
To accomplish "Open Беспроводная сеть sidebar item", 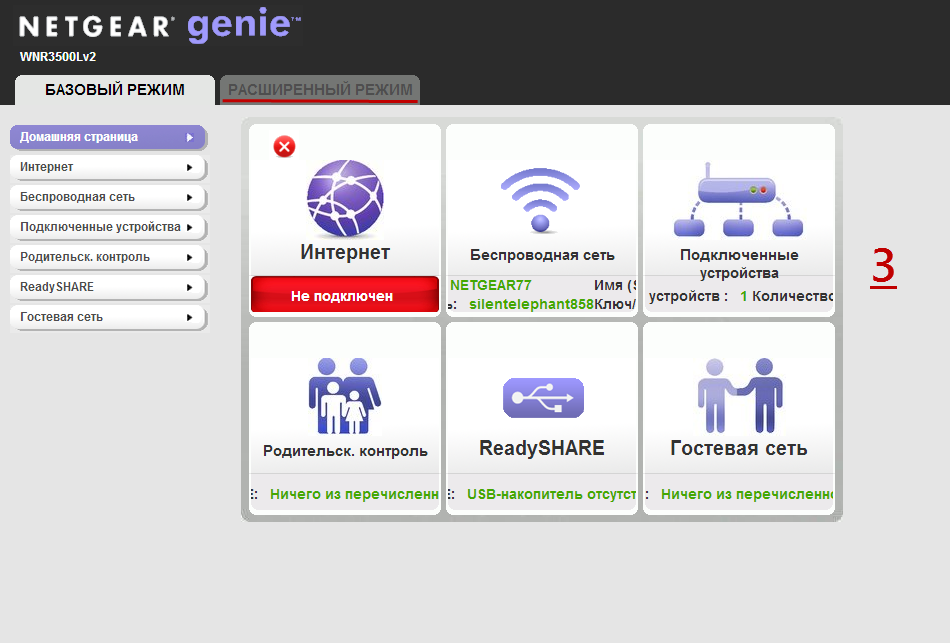I will coord(108,197).
